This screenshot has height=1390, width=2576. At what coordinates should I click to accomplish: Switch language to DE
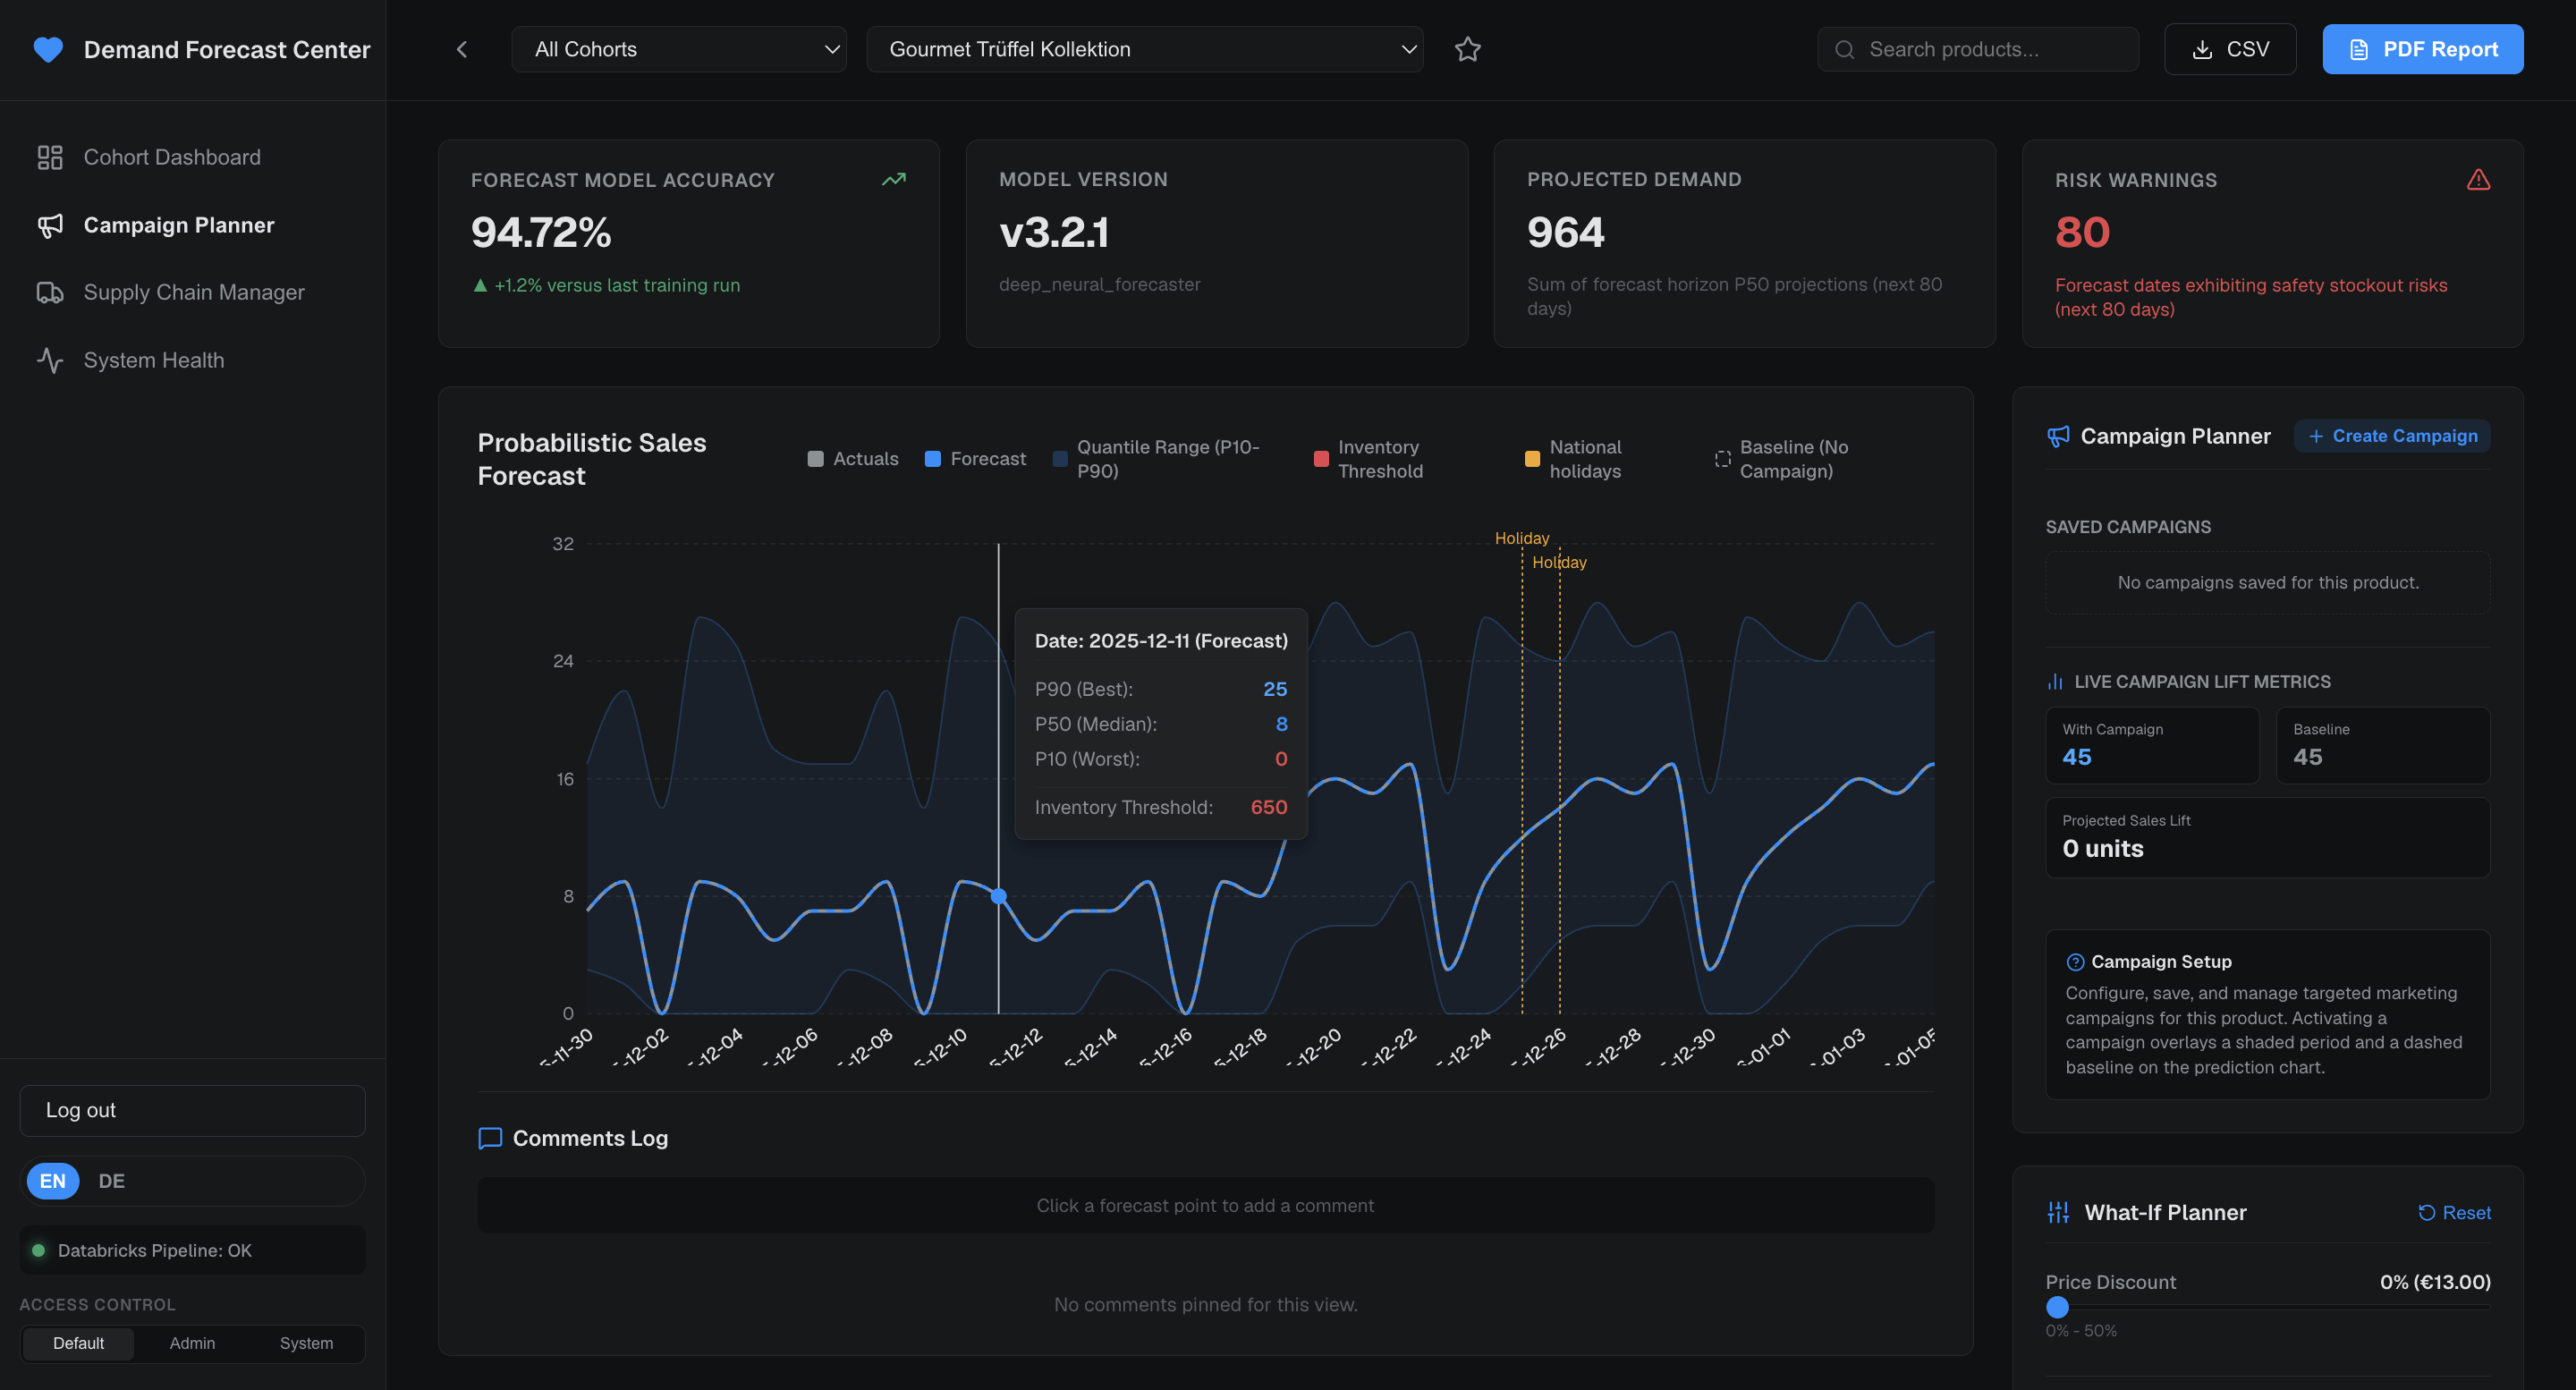(111, 1181)
